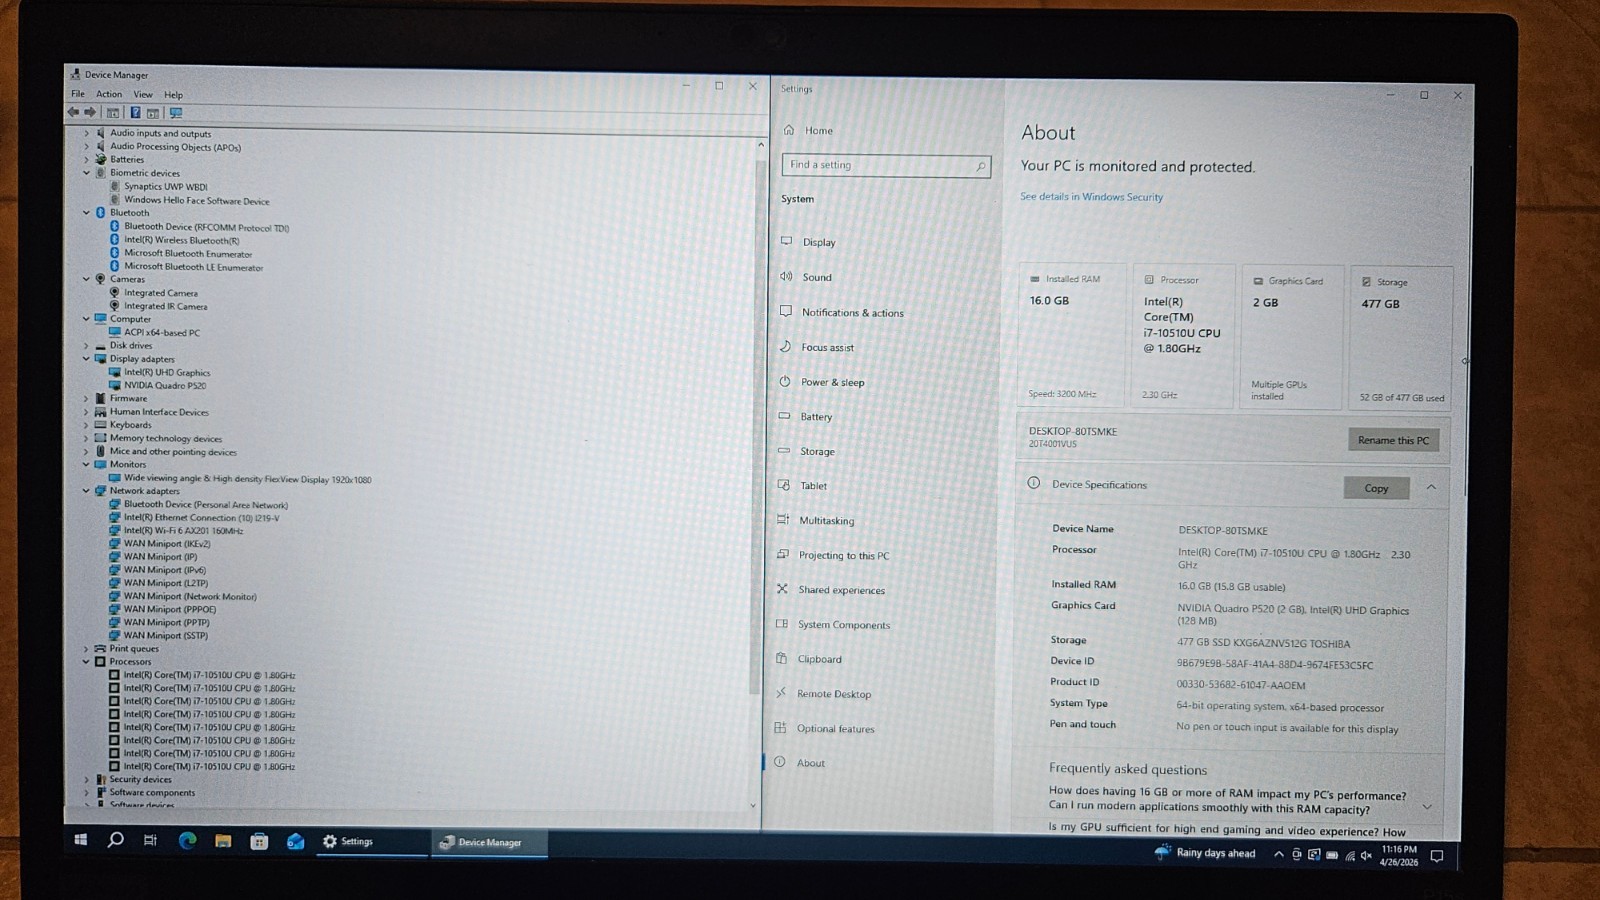Open the View menu in Device Manager

pos(143,94)
